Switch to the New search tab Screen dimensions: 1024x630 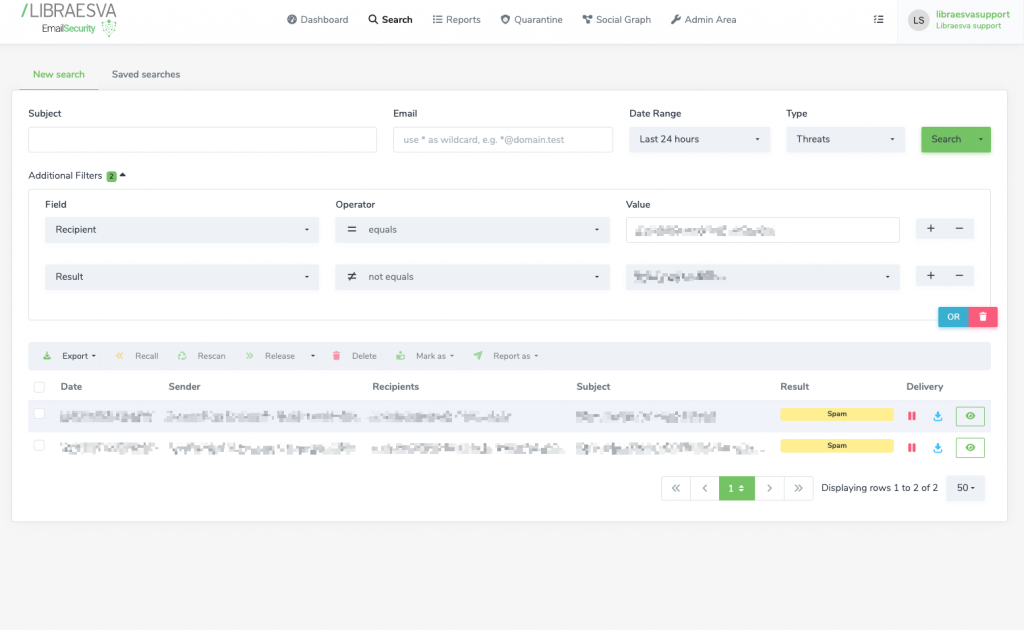[x=59, y=74]
